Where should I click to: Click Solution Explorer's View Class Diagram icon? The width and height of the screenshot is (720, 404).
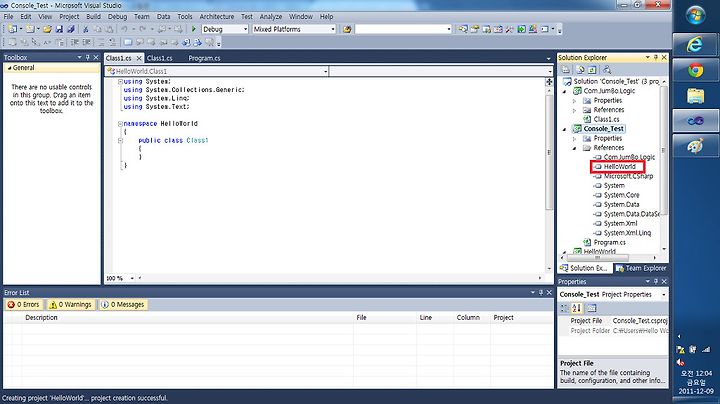point(607,70)
